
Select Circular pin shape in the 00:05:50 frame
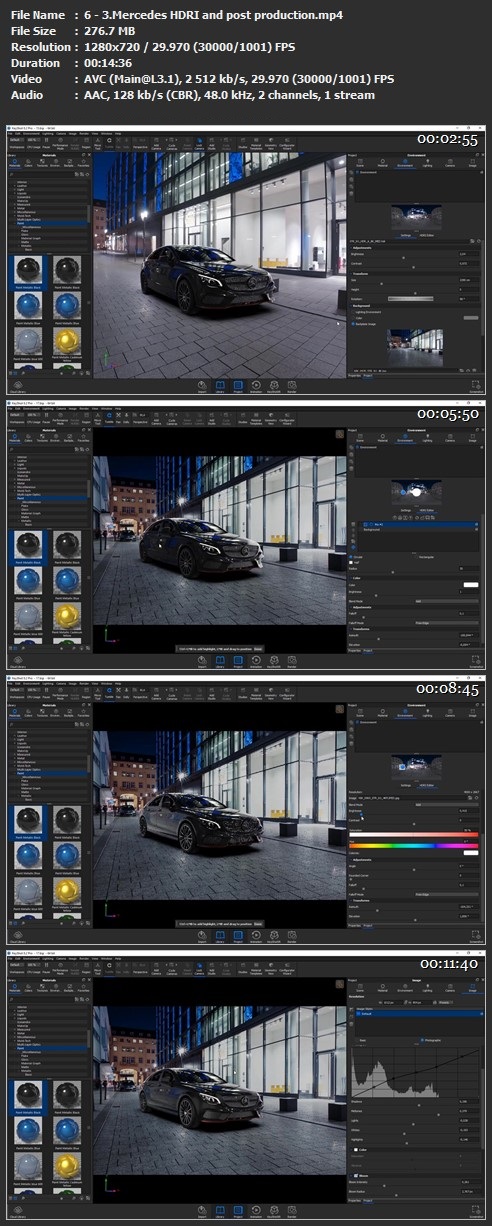tap(356, 557)
